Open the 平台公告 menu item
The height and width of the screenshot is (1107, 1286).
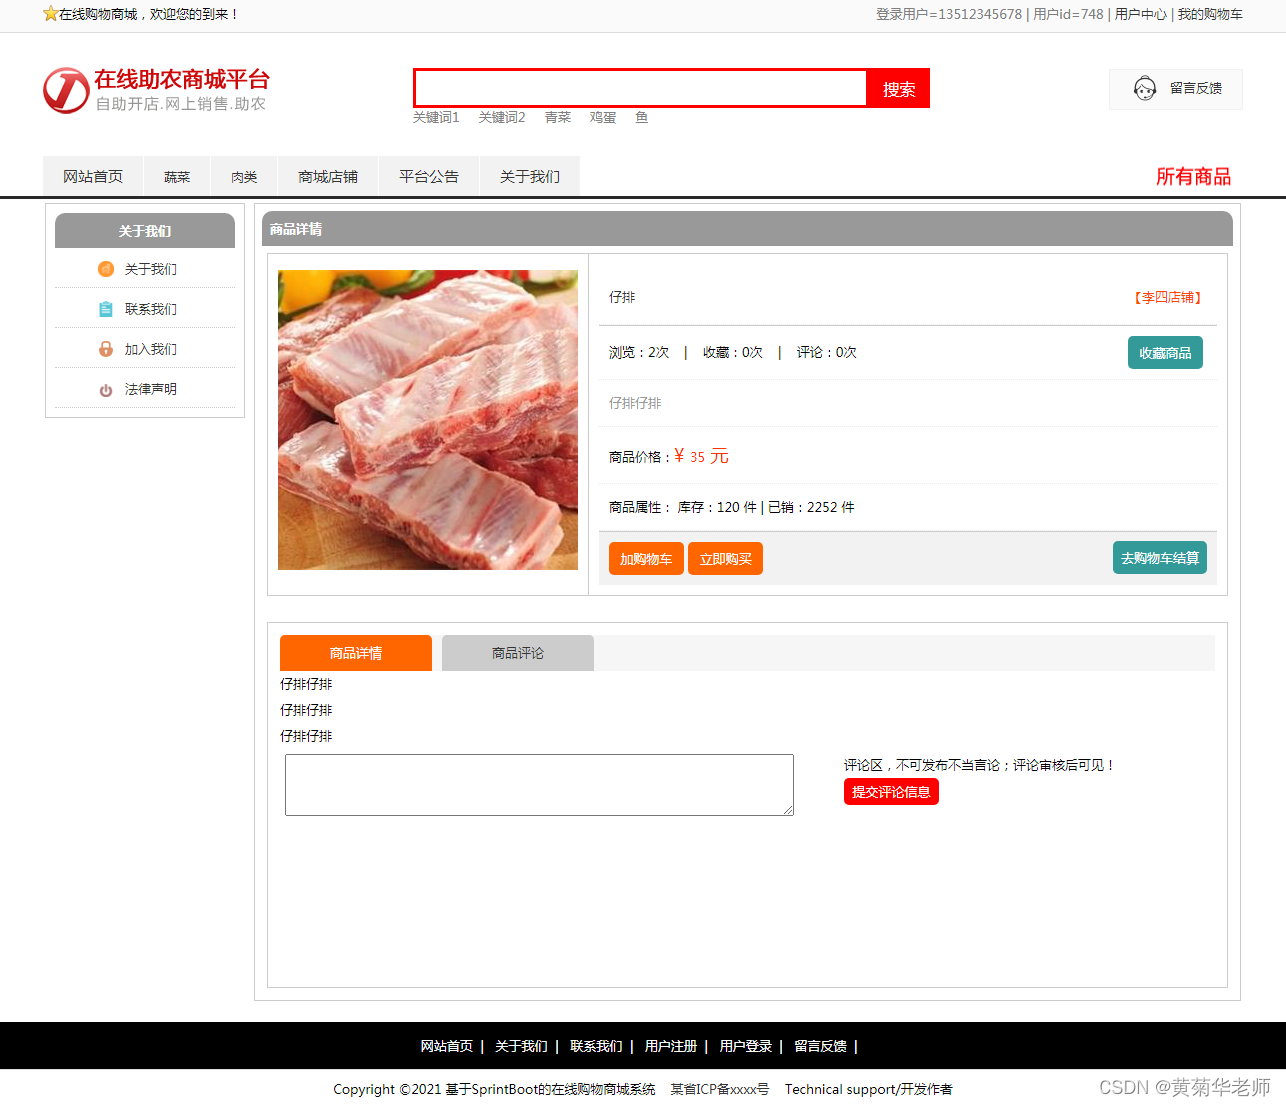428,176
